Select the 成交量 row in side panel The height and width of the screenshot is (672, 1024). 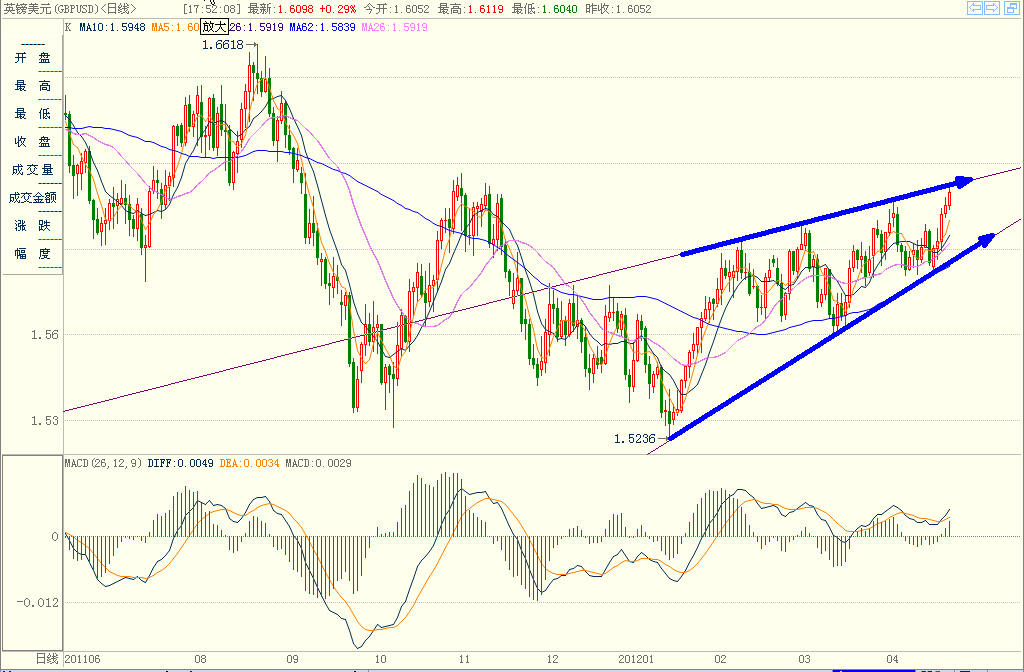click(33, 170)
